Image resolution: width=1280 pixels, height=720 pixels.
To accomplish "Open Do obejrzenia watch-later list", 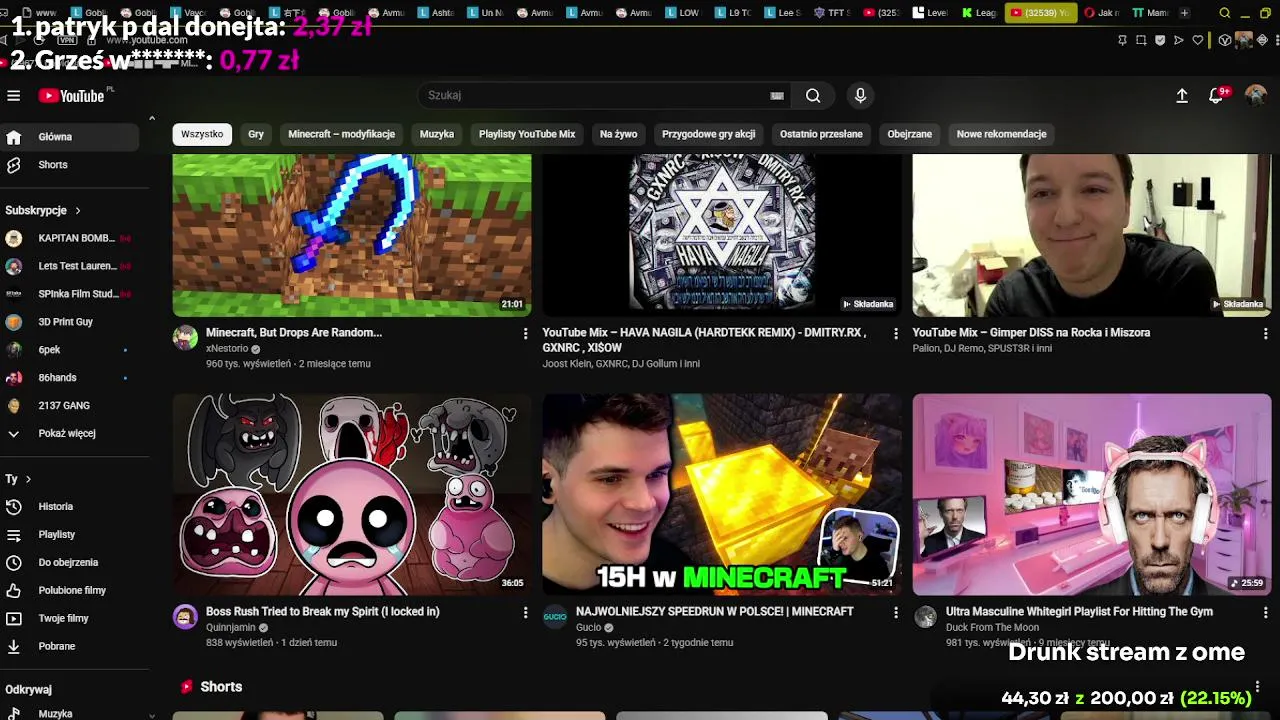I will click(x=70, y=563).
